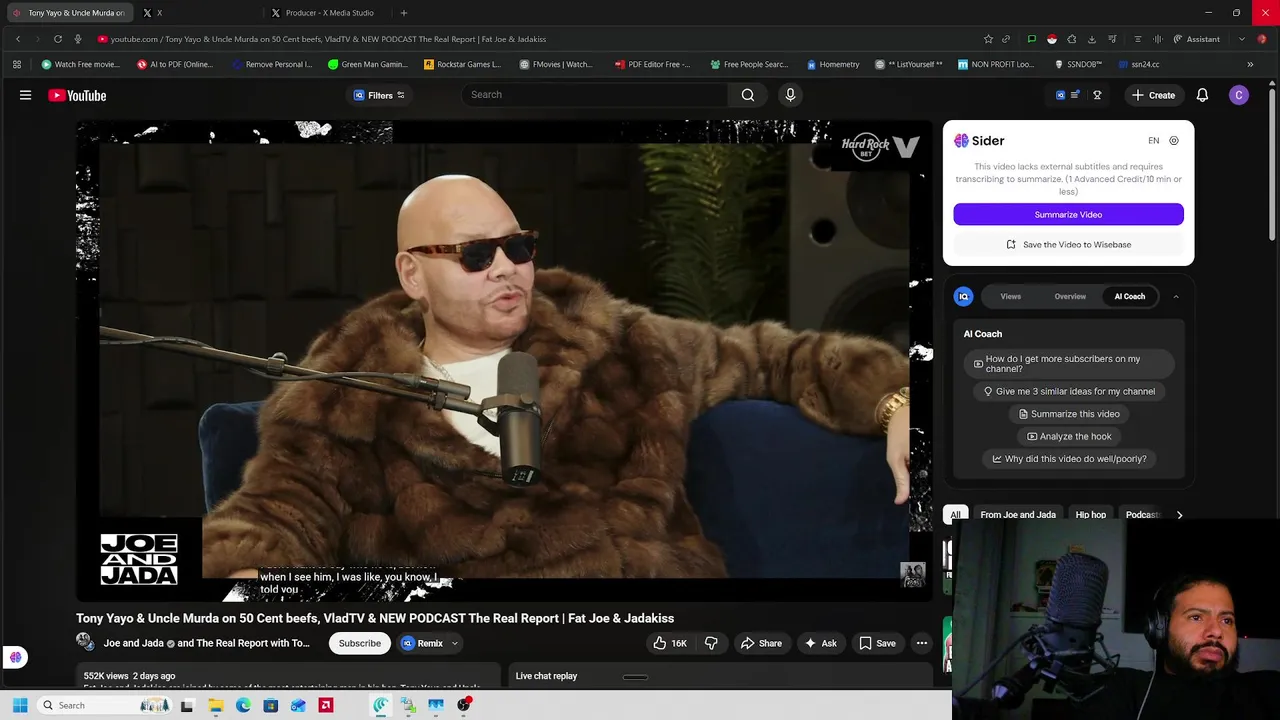This screenshot has height=720, width=1280.
Task: Expand hidden bookmarks with double chevron
Action: click(x=1250, y=64)
